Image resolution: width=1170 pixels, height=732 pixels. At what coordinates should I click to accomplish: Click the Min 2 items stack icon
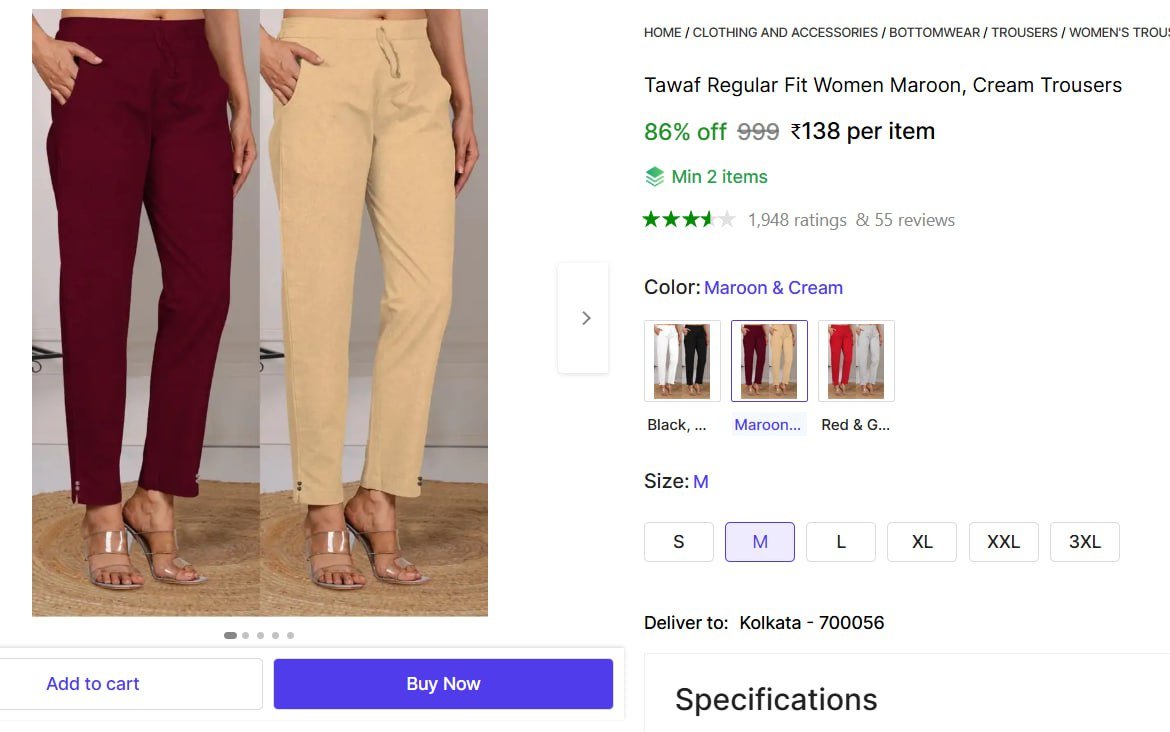[x=655, y=176]
